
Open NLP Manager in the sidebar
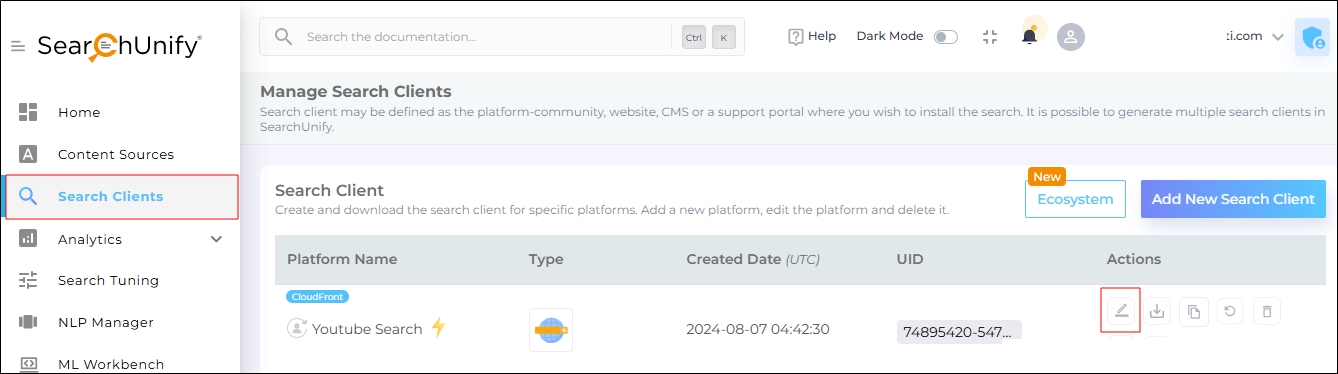coord(106,322)
